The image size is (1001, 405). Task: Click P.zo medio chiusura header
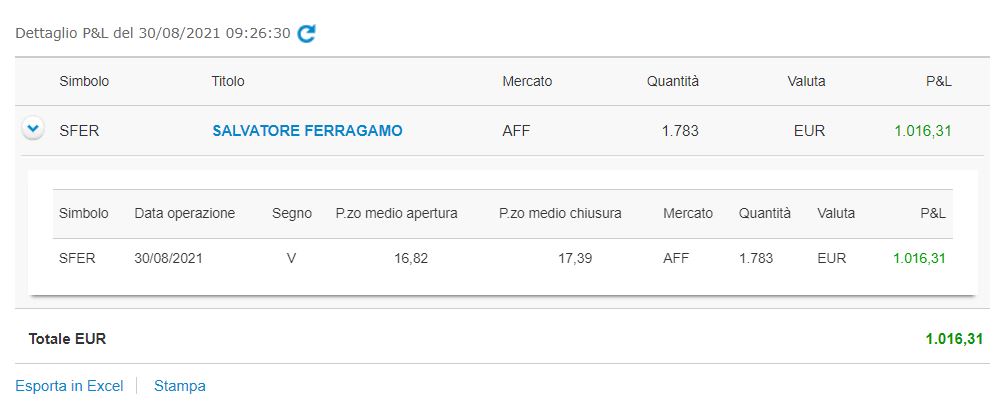pyautogui.click(x=560, y=213)
